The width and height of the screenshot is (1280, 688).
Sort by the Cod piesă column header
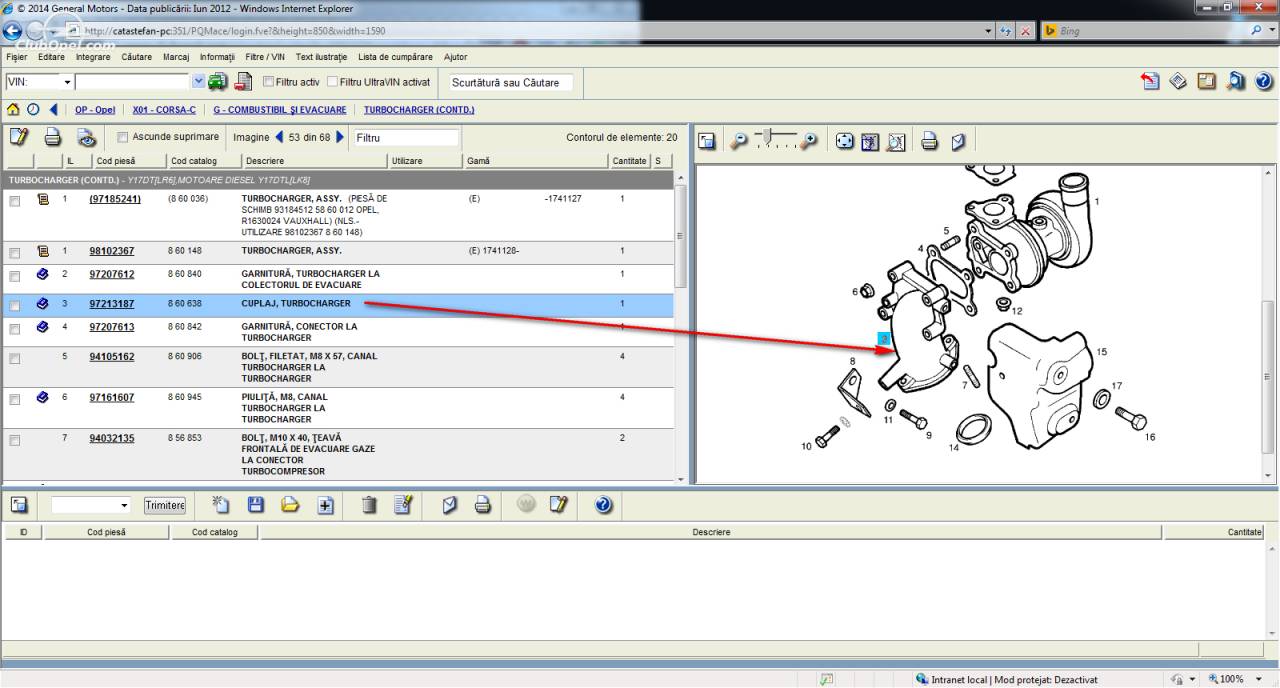[127, 161]
